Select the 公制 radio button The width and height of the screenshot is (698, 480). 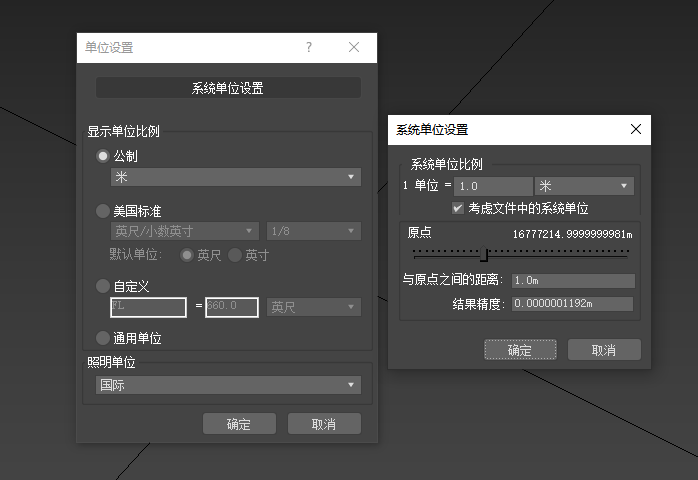[103, 156]
